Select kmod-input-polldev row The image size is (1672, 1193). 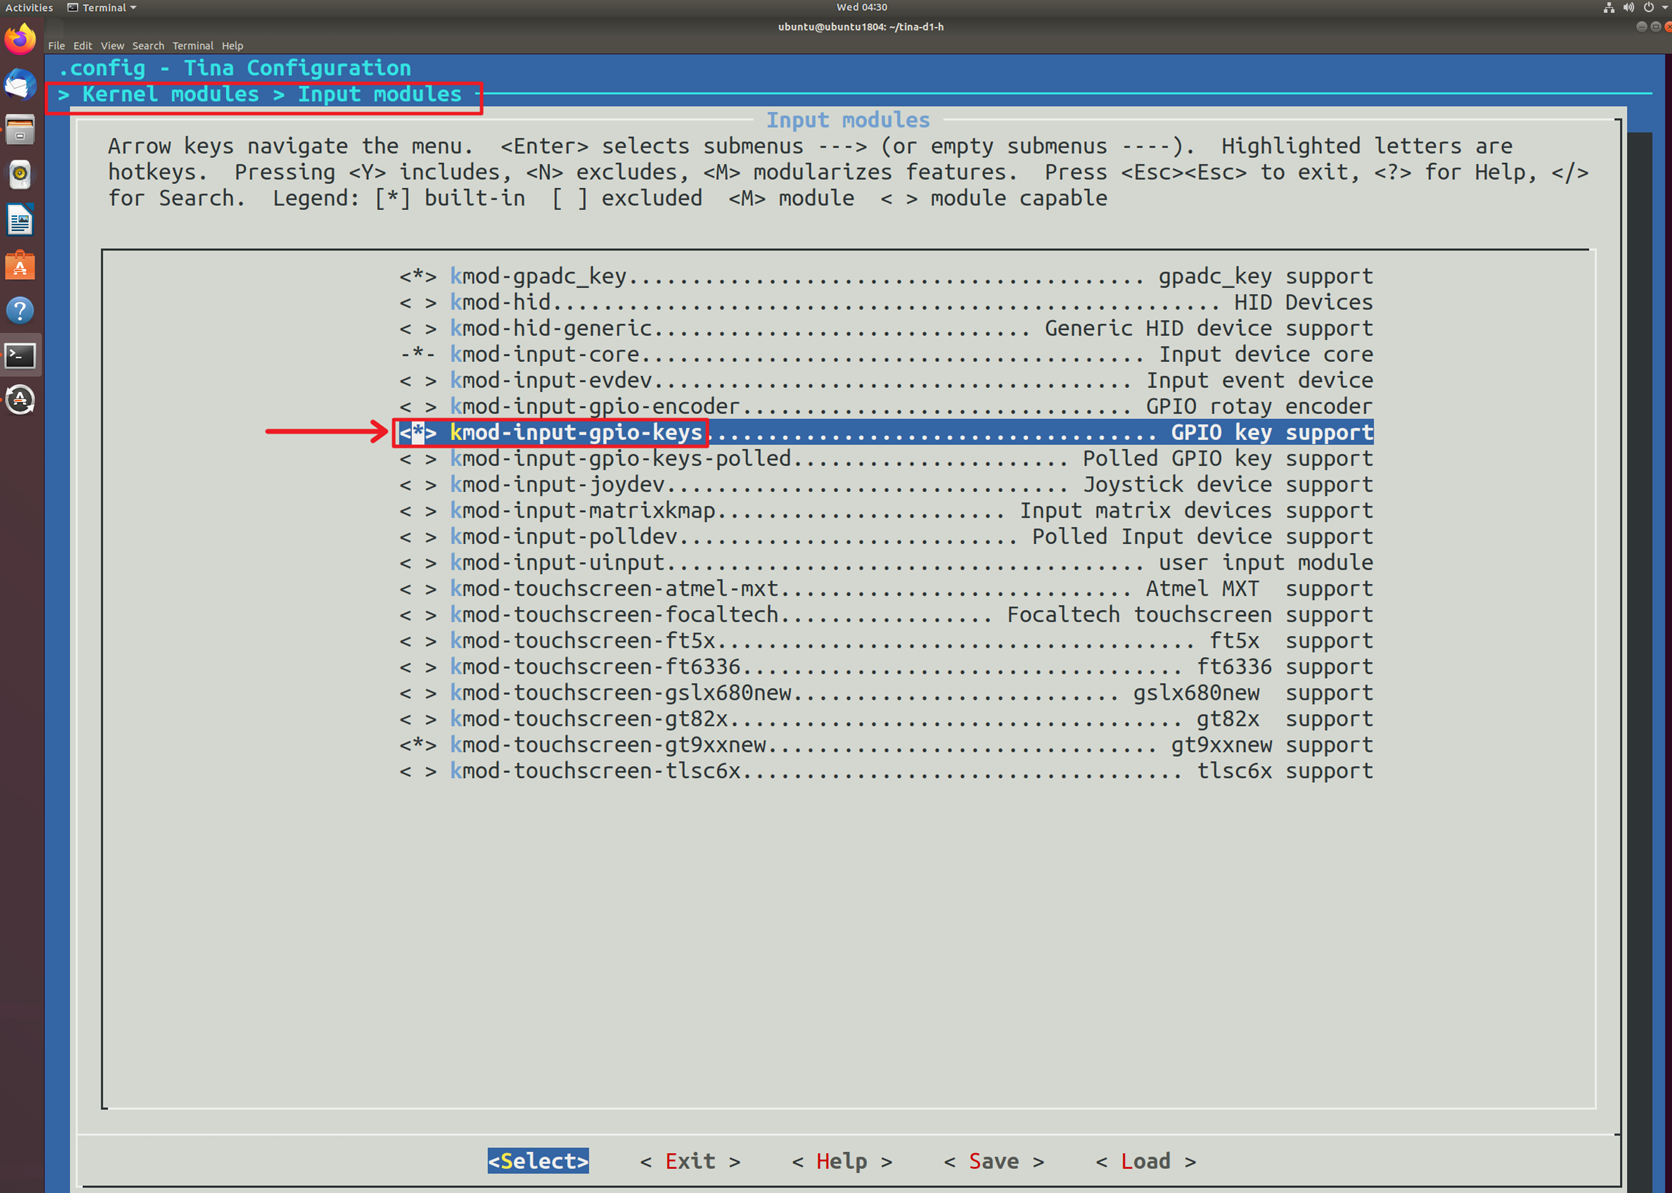pyautogui.click(x=886, y=537)
